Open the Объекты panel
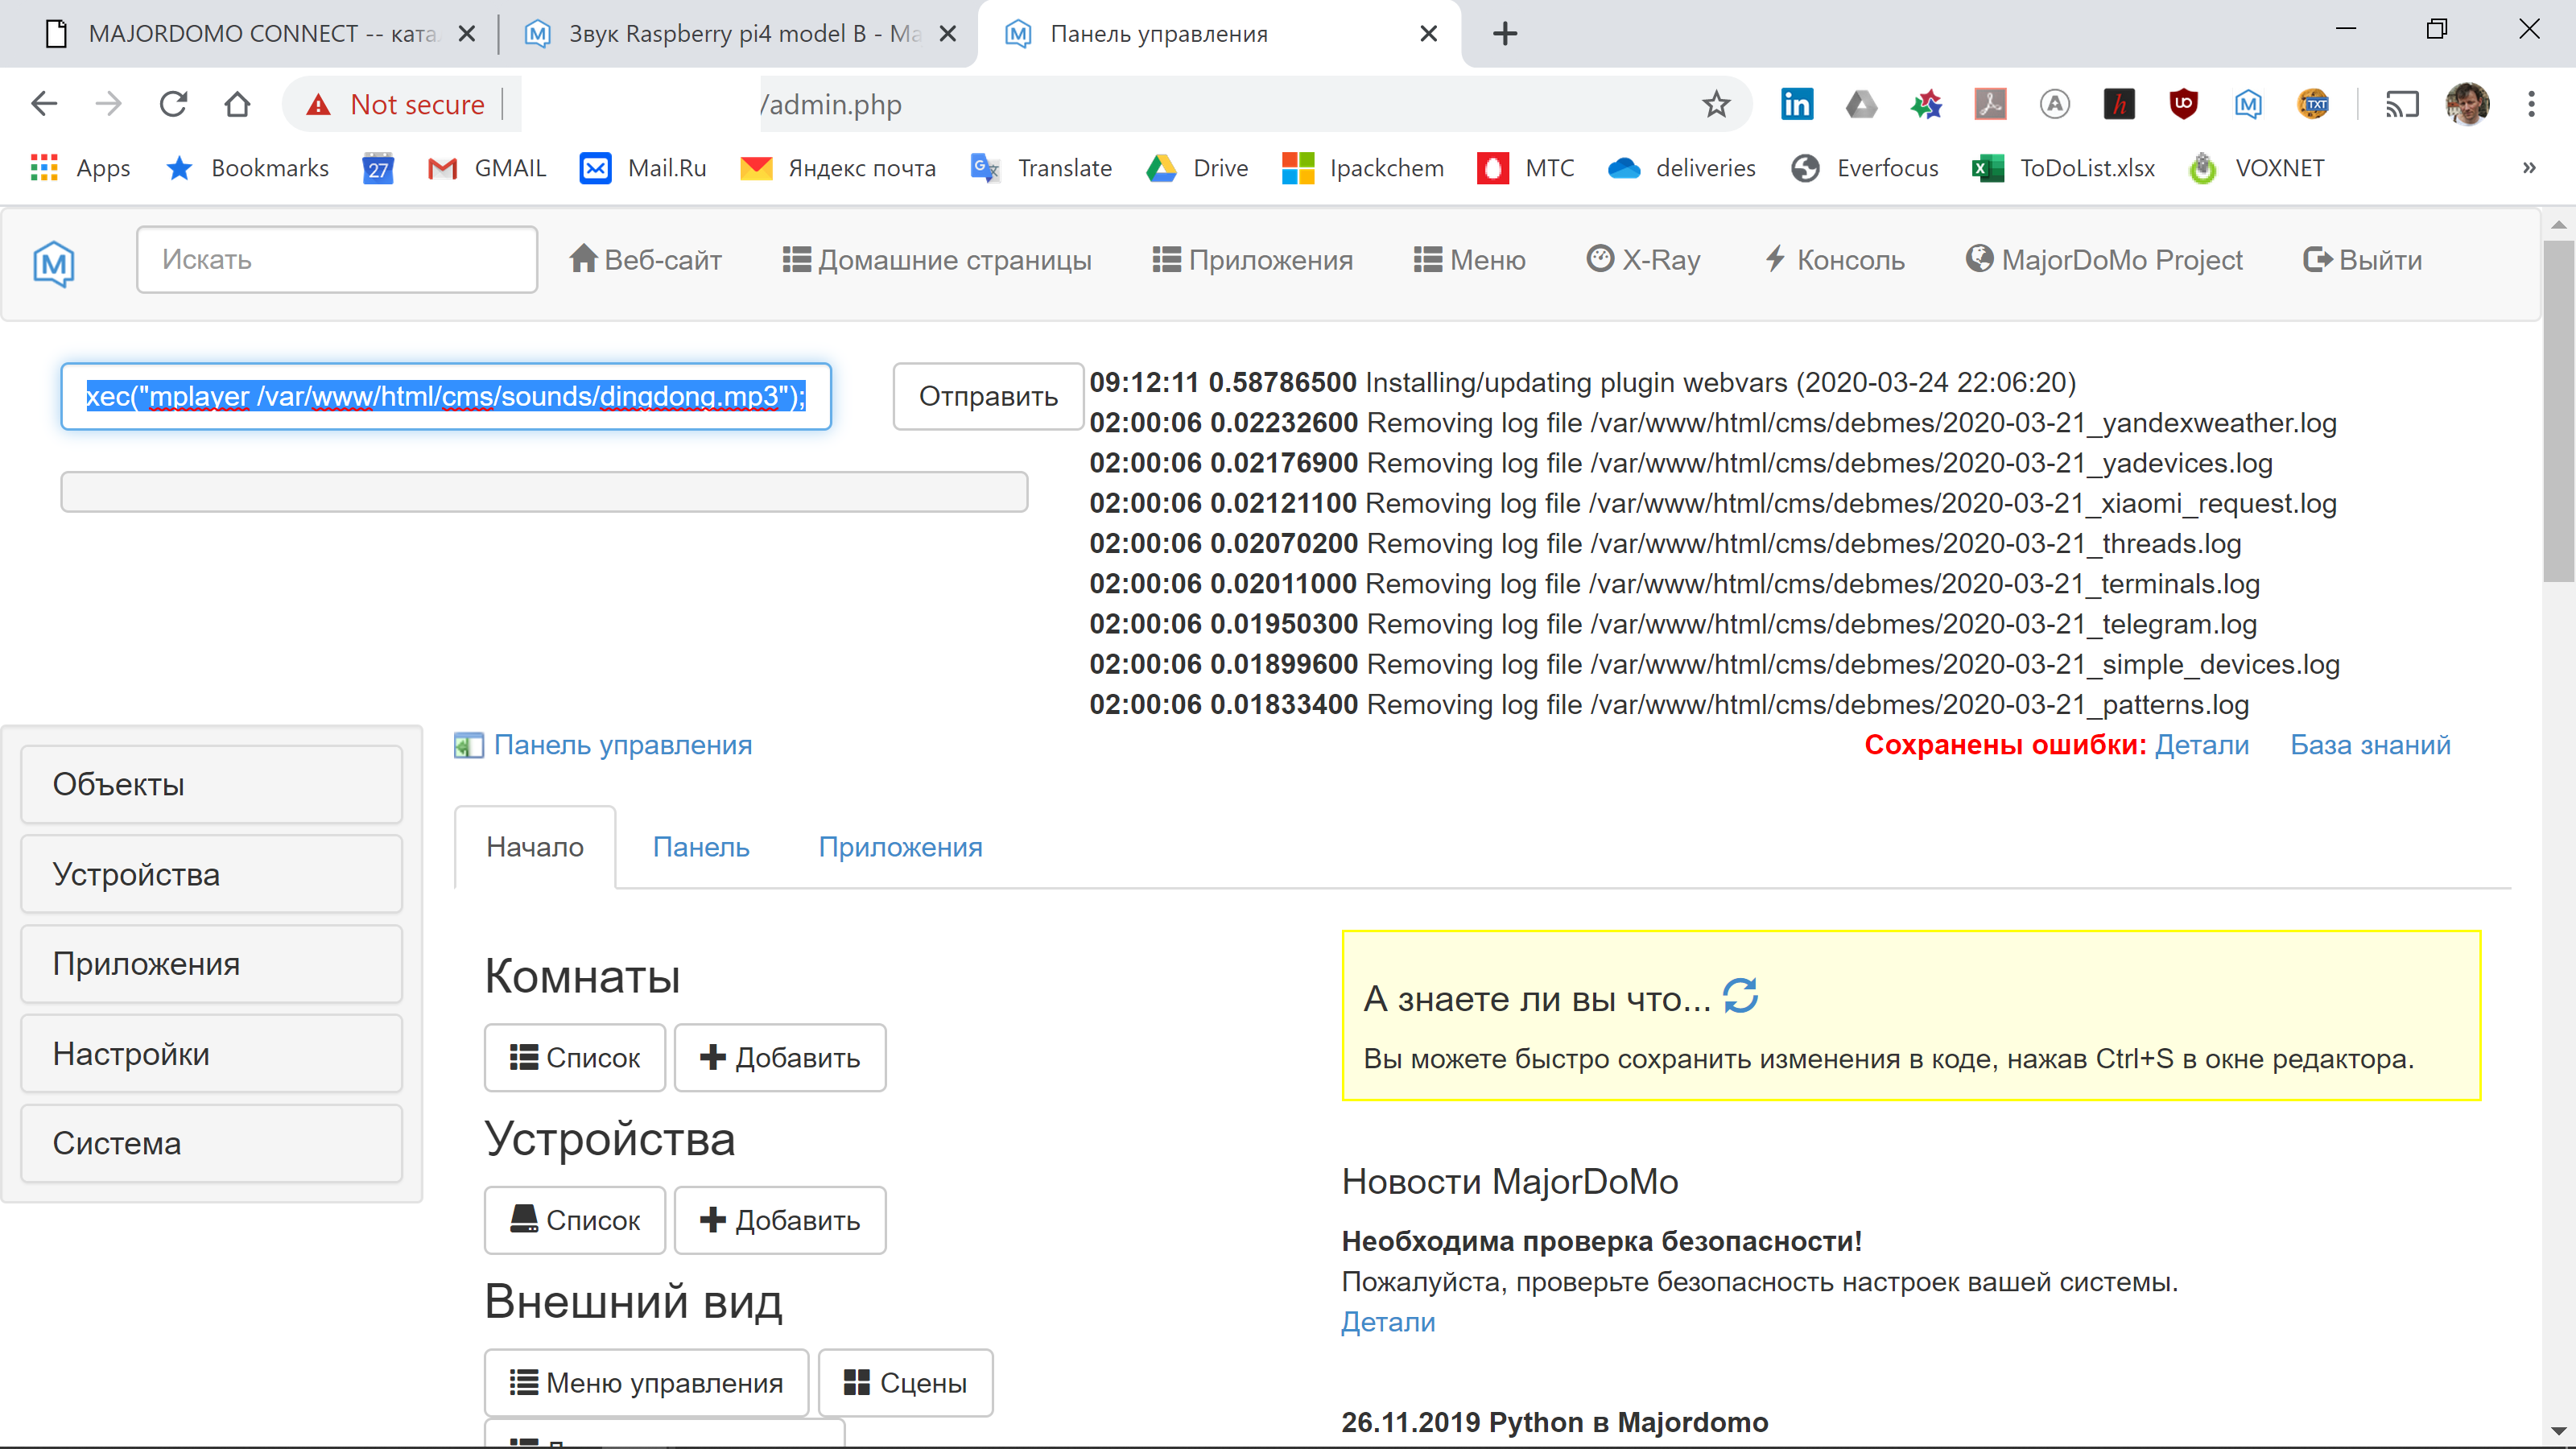The image size is (2576, 1449). point(210,784)
